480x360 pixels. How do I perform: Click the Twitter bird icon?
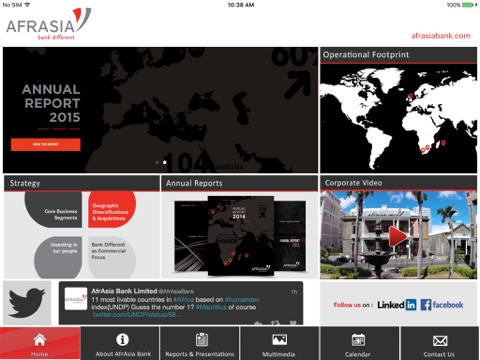pyautogui.click(x=27, y=303)
